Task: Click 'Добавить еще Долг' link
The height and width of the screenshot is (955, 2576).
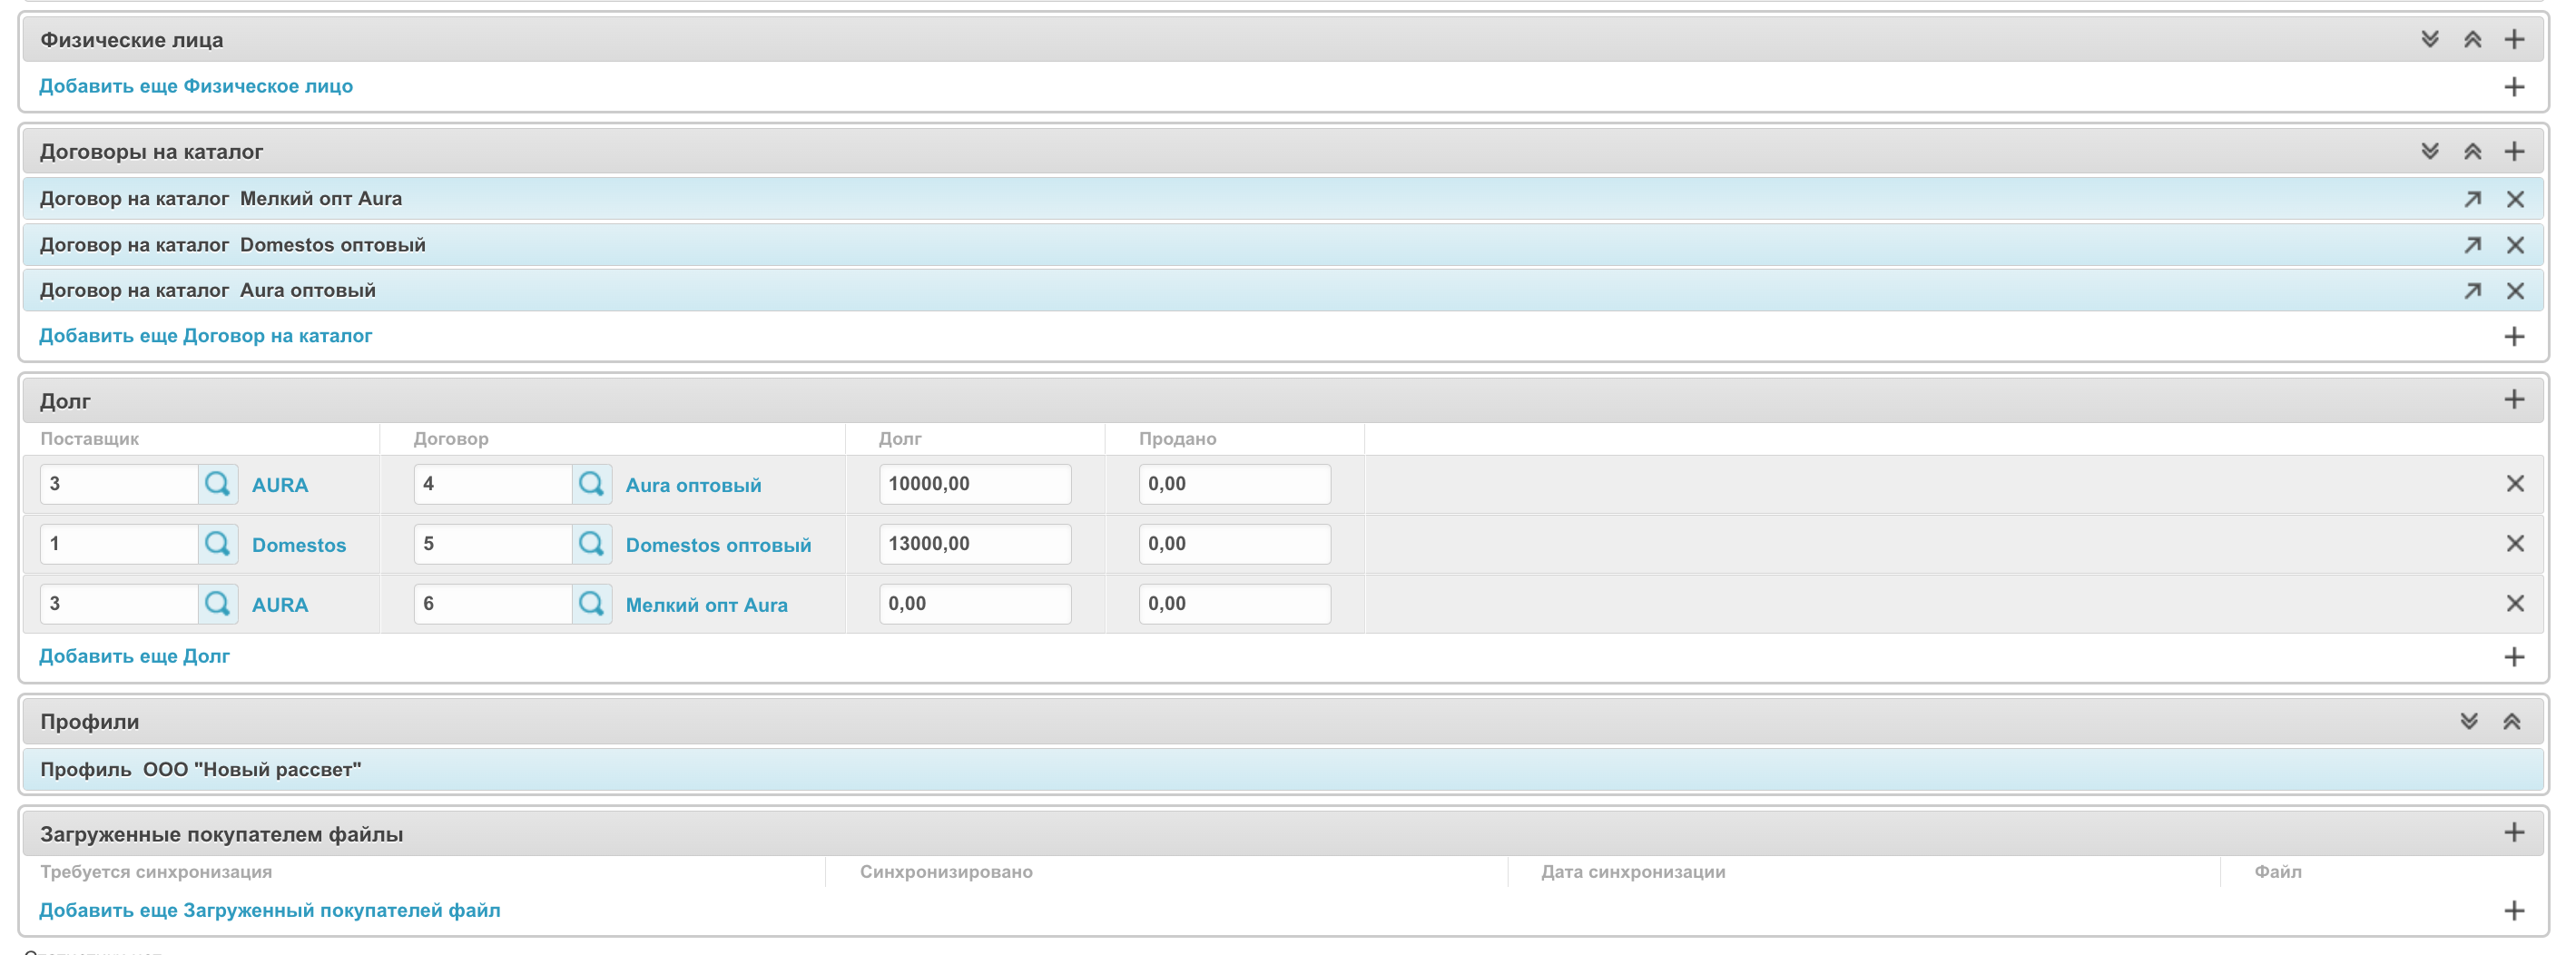Action: 134,657
